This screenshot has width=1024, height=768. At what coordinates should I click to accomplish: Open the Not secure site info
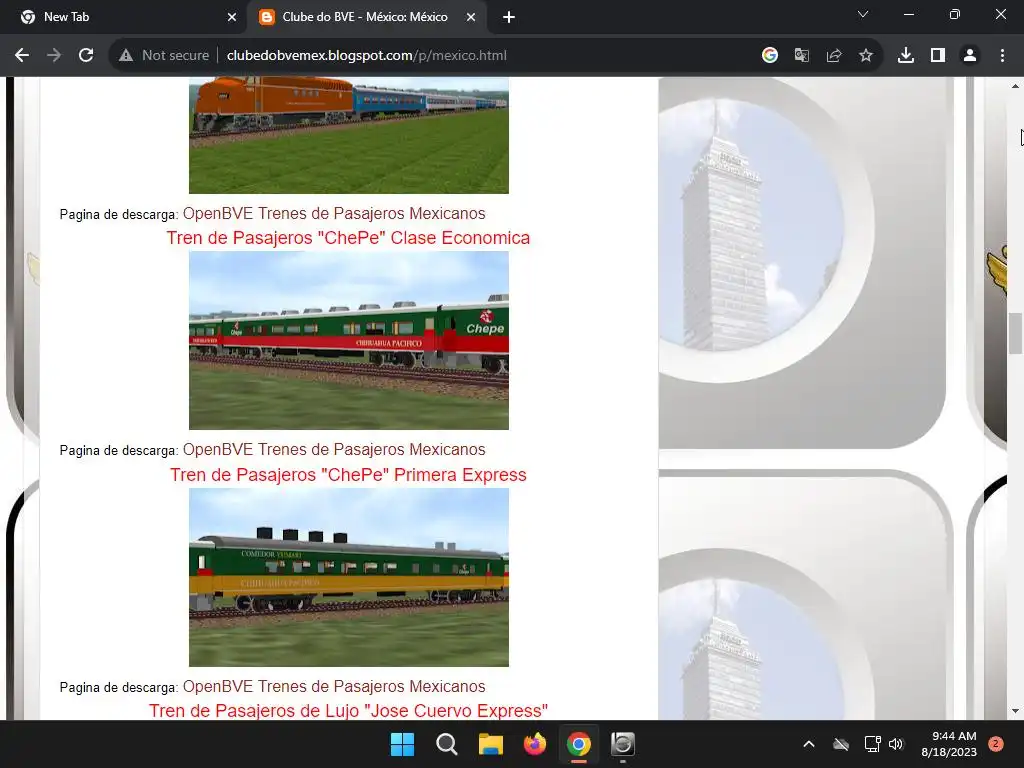164,56
